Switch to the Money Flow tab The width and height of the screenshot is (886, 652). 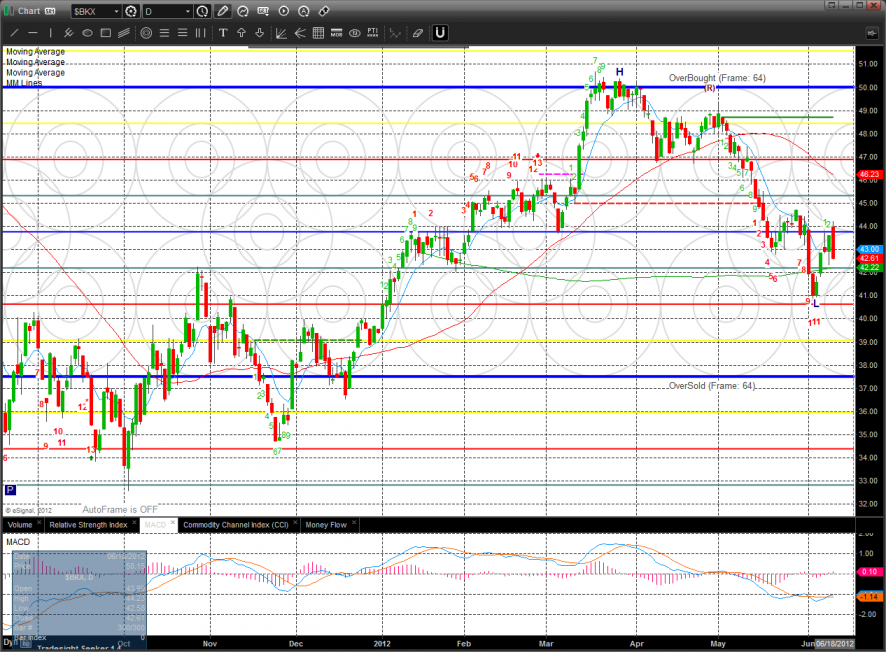(x=325, y=524)
